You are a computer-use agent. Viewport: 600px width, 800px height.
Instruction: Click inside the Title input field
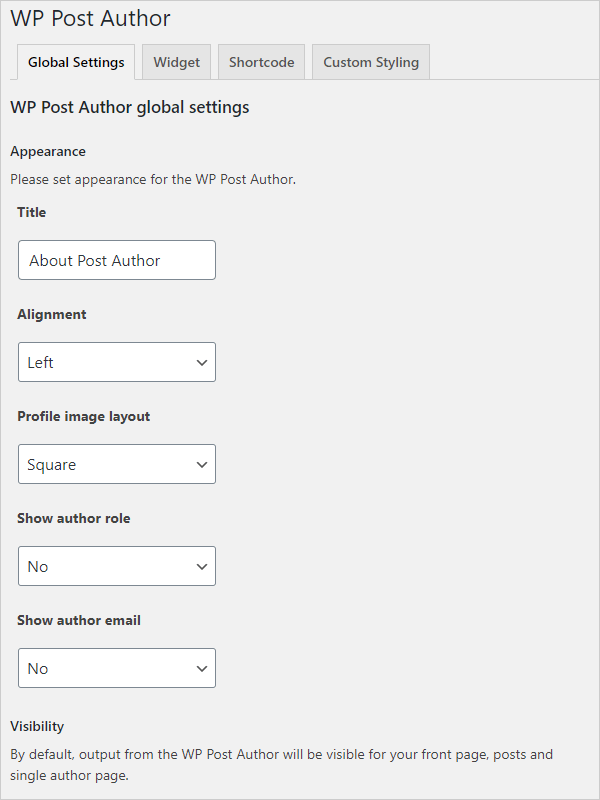(x=116, y=260)
